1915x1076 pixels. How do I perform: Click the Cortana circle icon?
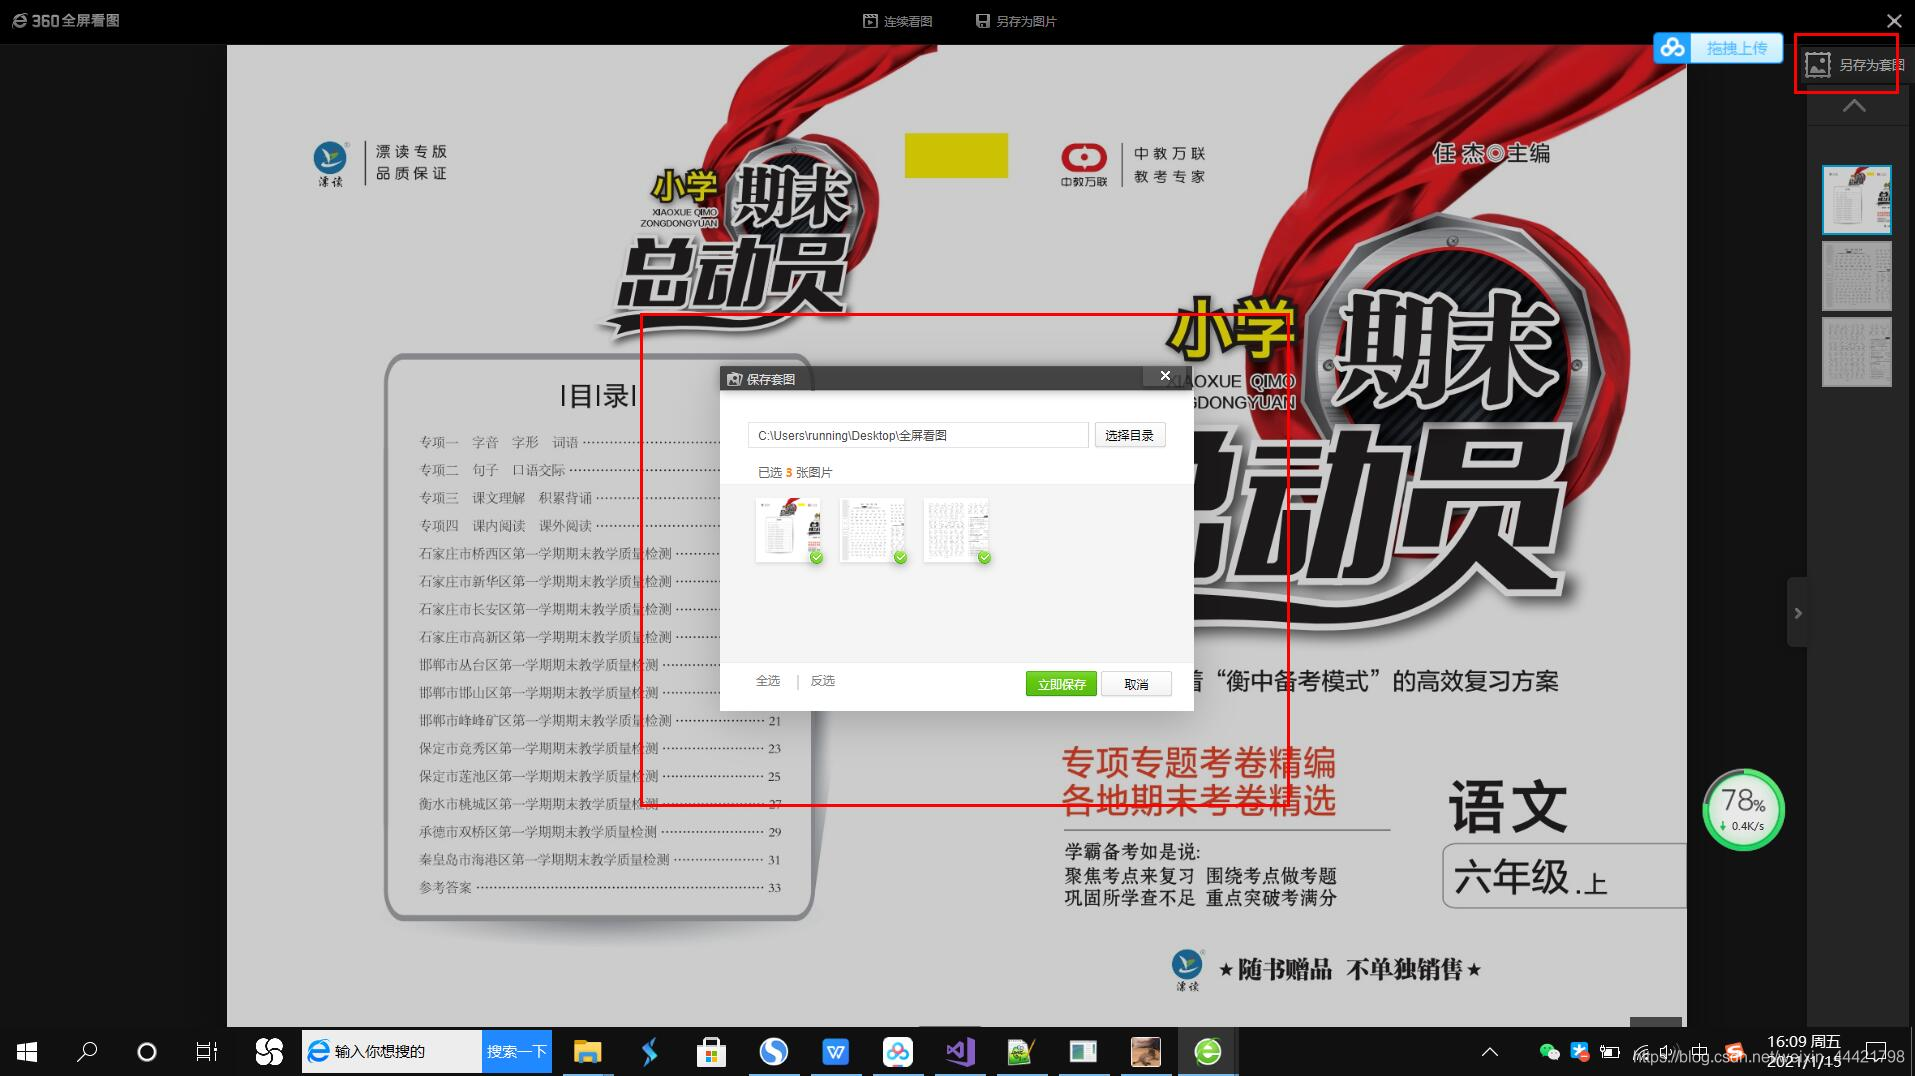pos(146,1052)
